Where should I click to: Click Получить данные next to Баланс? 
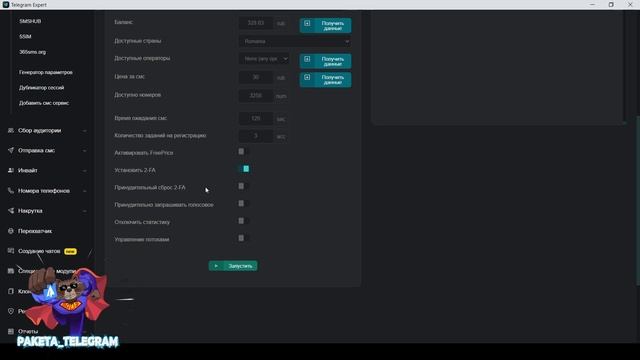pos(325,25)
